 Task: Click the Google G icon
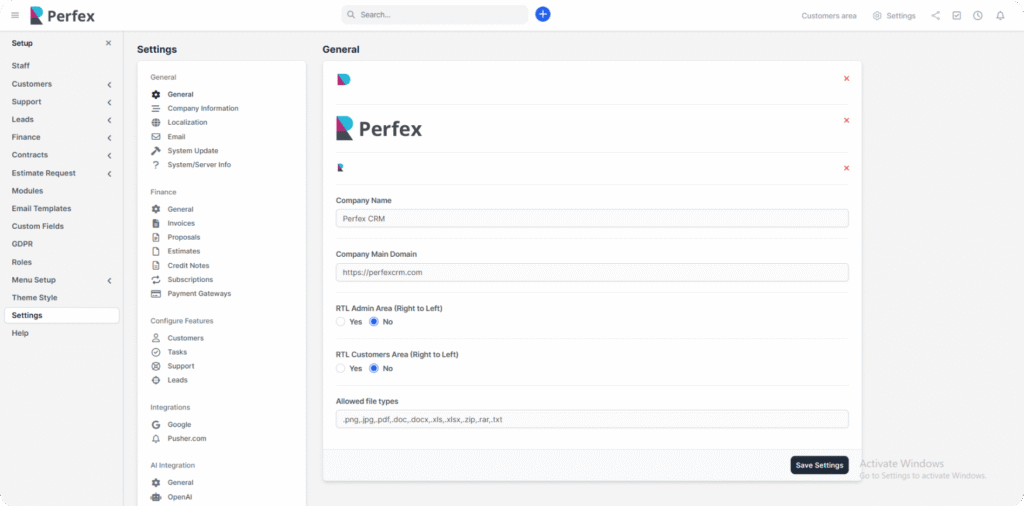(x=155, y=424)
